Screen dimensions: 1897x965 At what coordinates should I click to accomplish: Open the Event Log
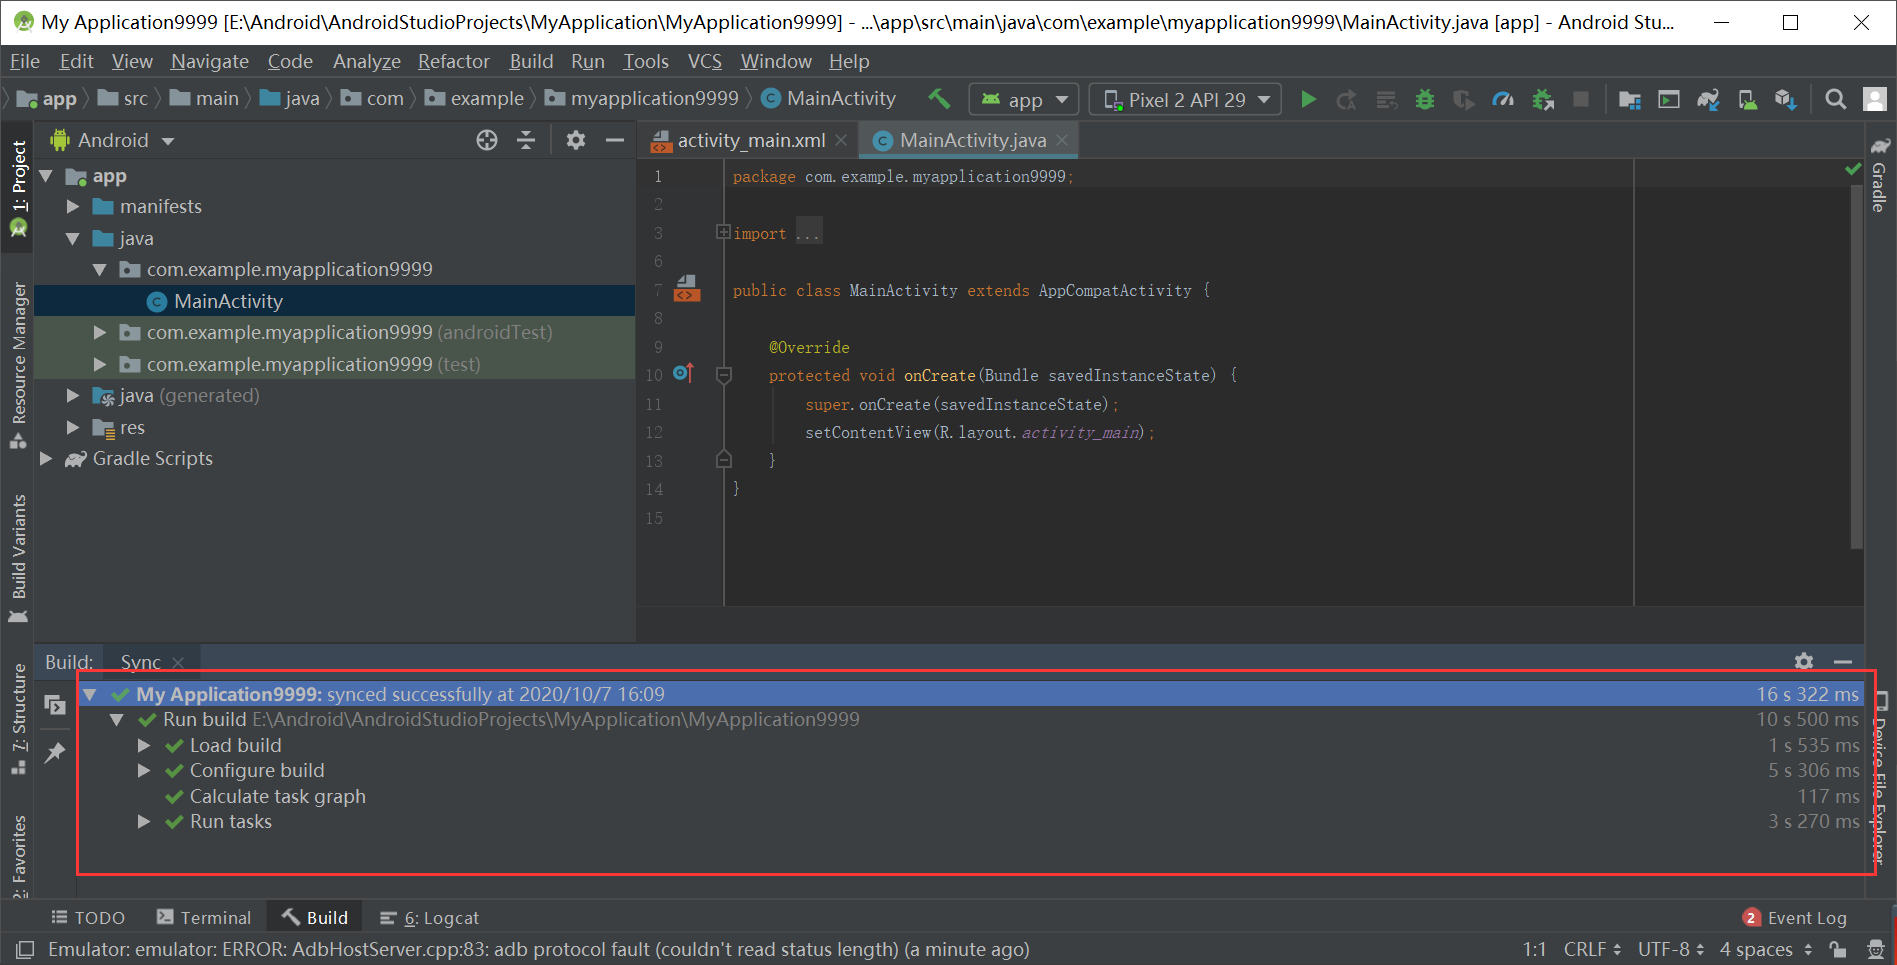[x=1807, y=917]
